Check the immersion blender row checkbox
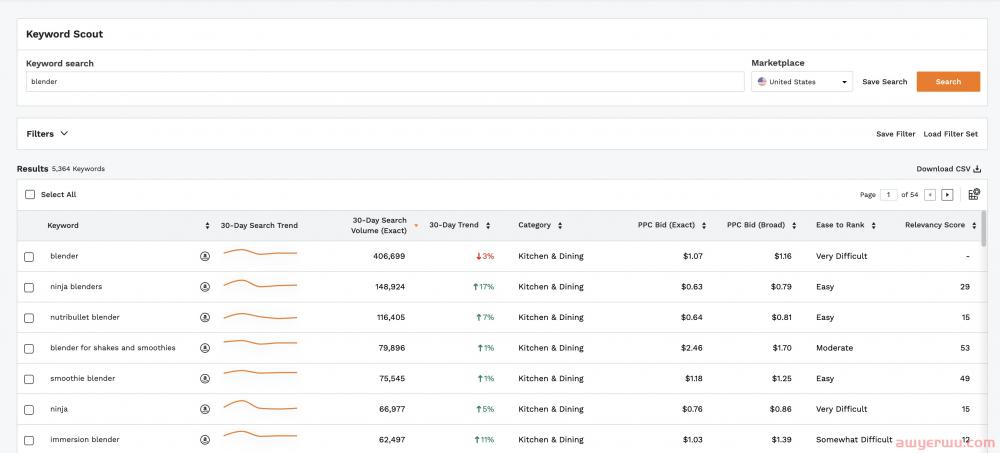Screen dimensions: 1000x453 [29, 440]
